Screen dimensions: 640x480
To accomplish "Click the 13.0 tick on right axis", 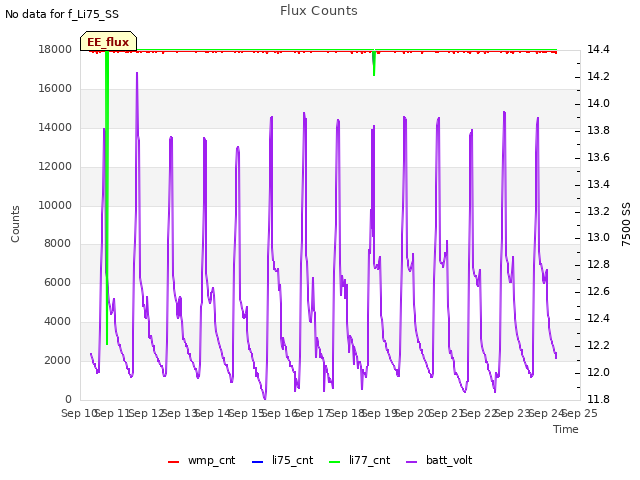I will click(x=598, y=238).
